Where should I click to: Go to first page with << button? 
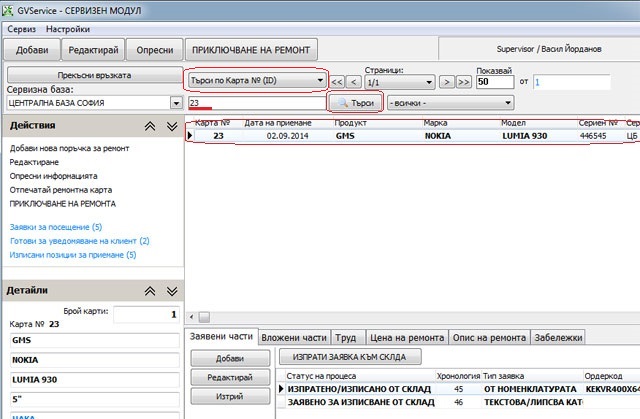coord(337,82)
